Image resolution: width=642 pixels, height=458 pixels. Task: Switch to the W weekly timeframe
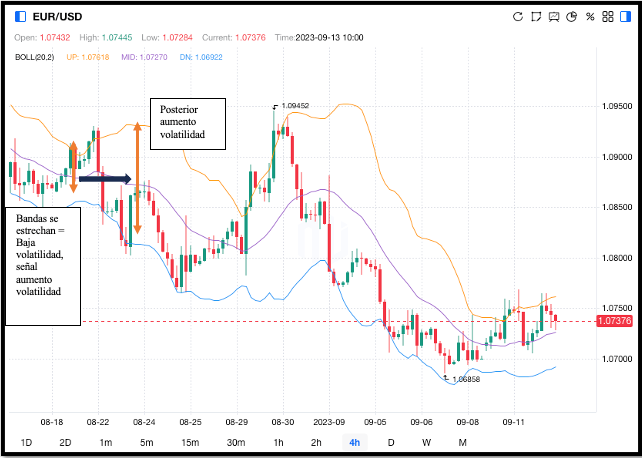(426, 442)
